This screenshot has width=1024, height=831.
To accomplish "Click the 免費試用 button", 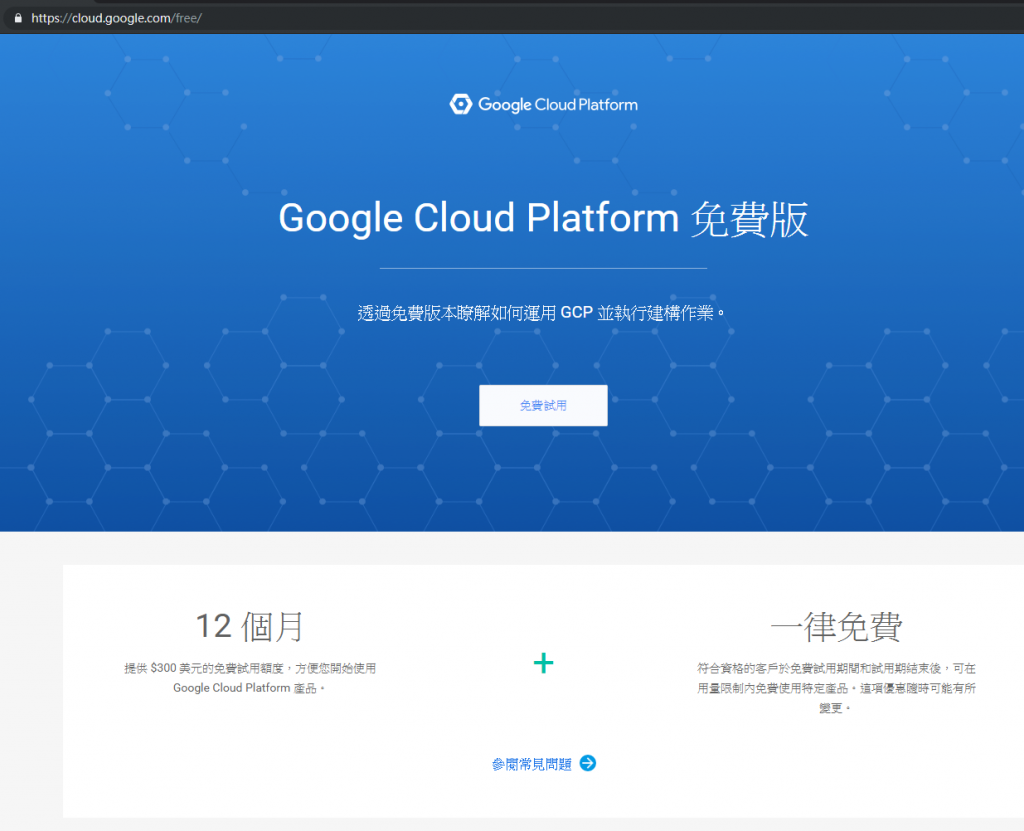I will [543, 406].
